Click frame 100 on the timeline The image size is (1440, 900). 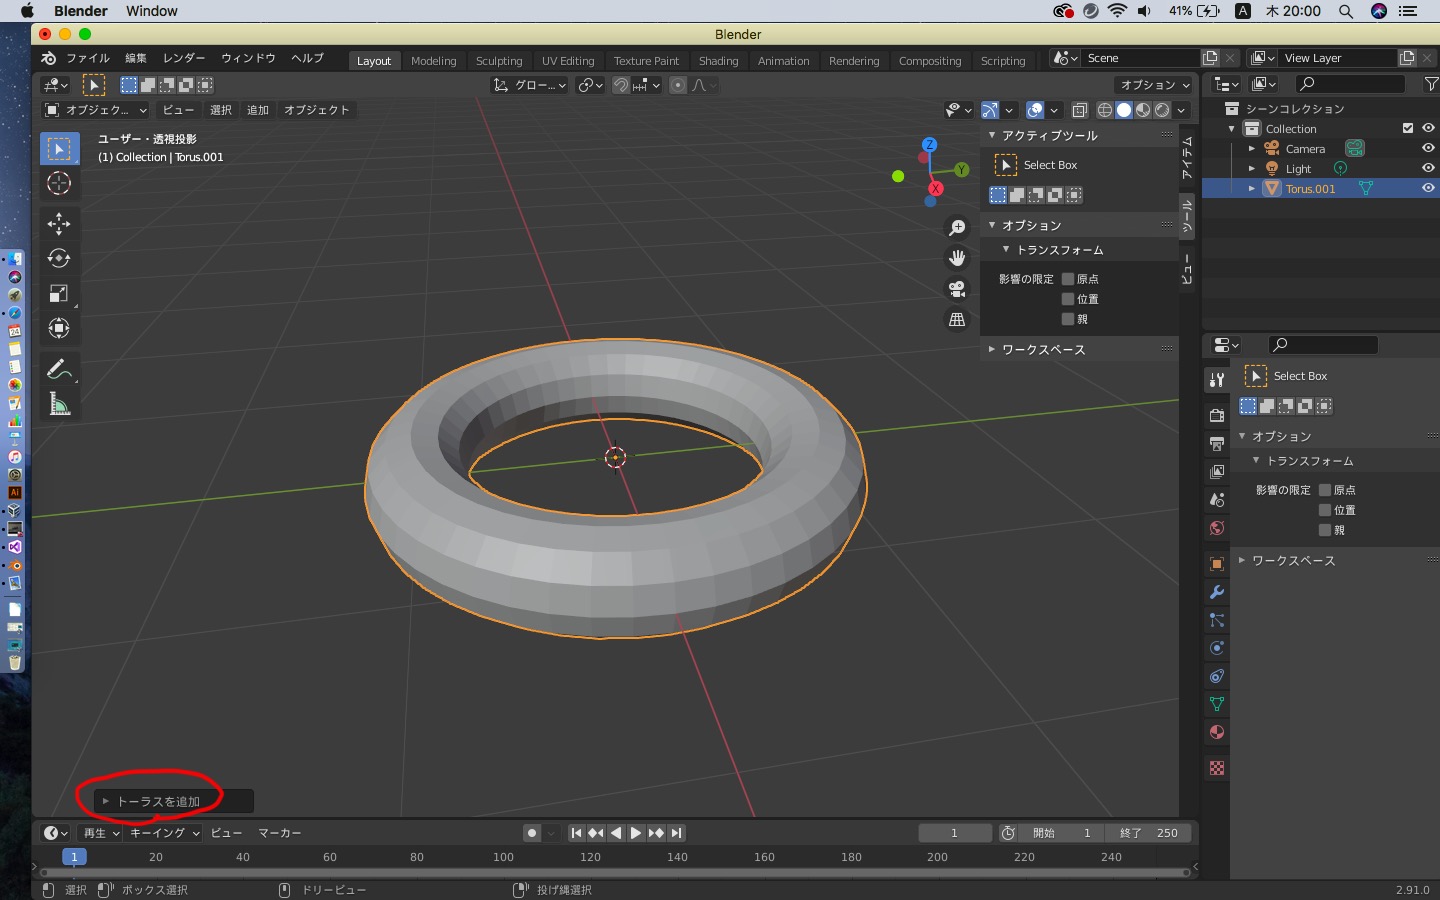tap(503, 857)
